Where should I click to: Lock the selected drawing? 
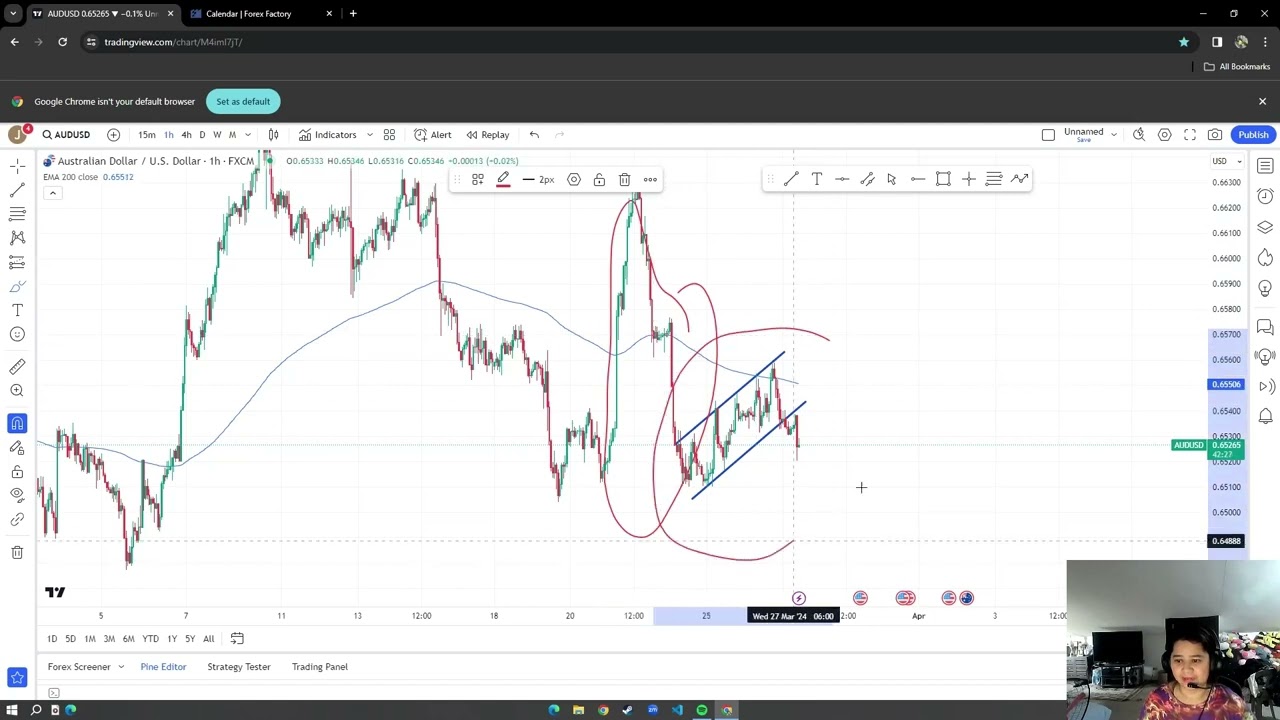(x=599, y=180)
